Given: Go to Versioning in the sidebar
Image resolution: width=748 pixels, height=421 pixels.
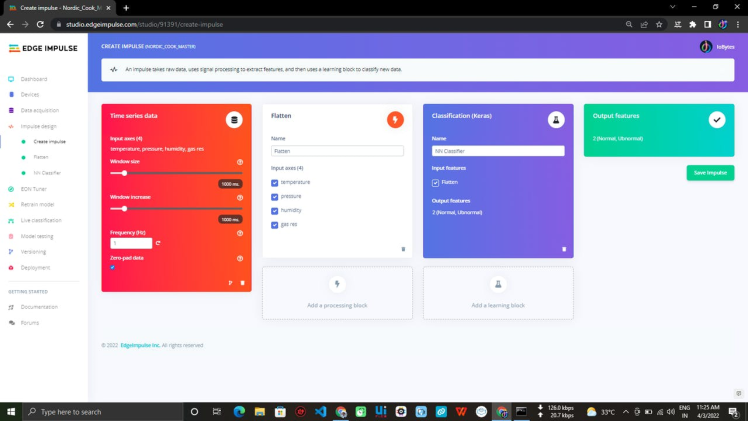Looking at the screenshot, I should (x=33, y=251).
